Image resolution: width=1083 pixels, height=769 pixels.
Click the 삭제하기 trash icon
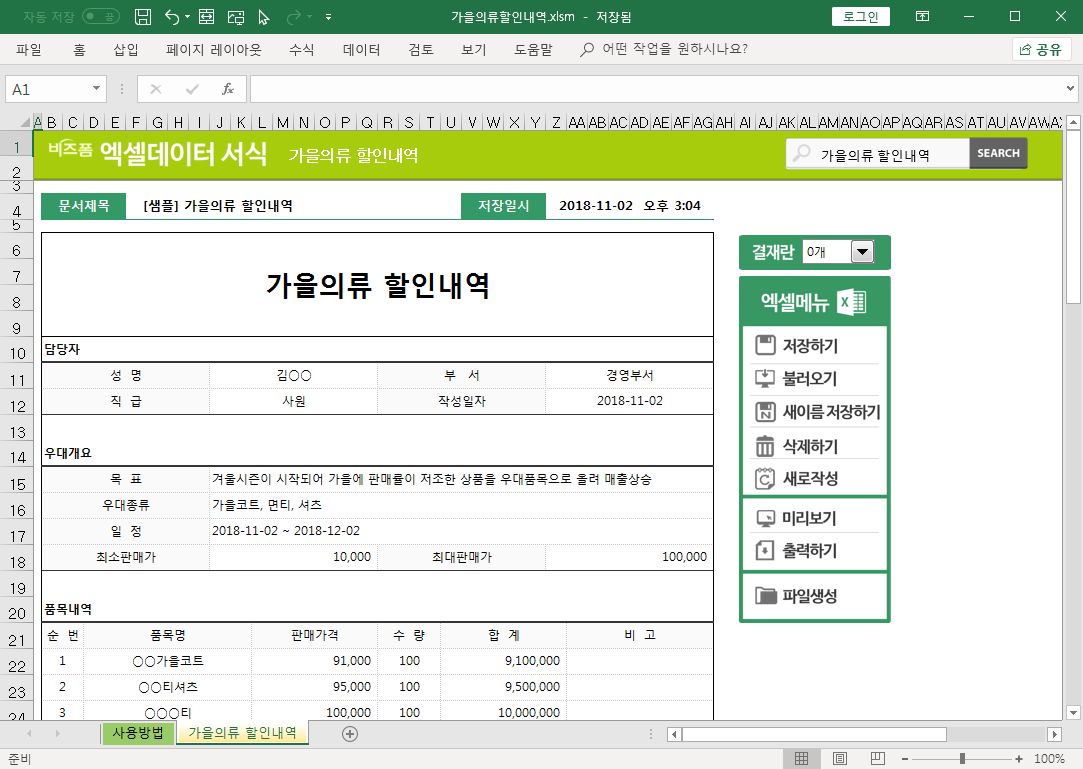point(766,446)
